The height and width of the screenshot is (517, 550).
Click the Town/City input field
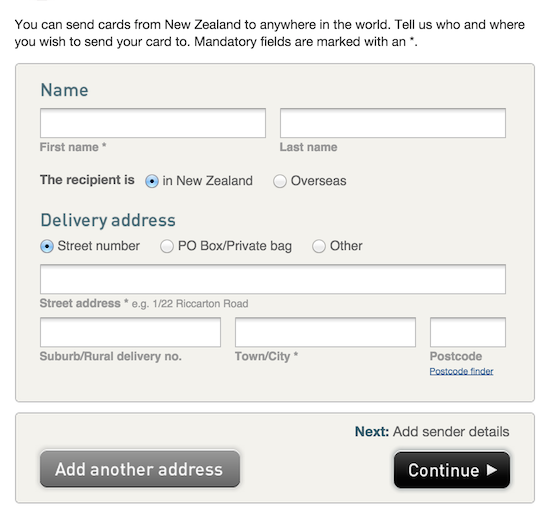tap(325, 332)
